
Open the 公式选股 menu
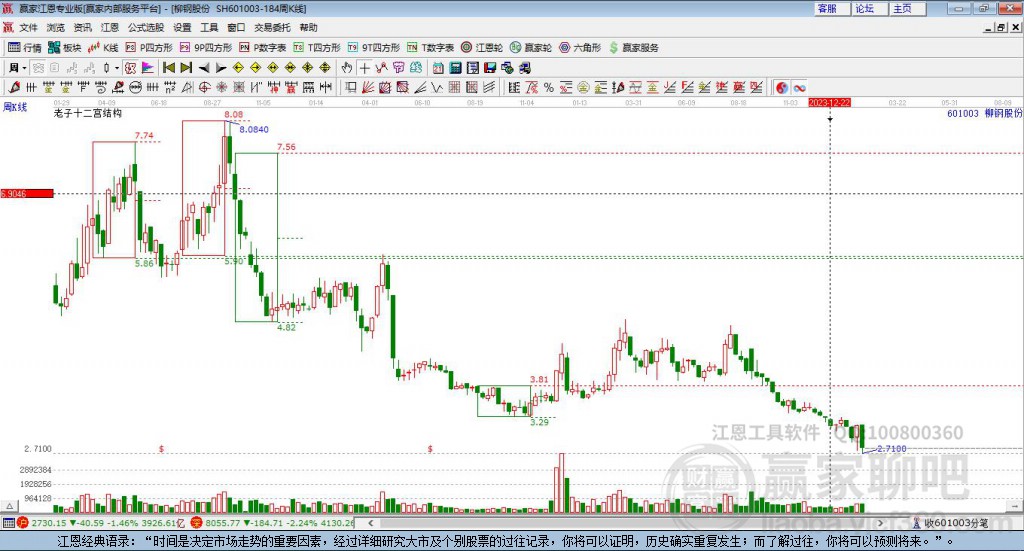pos(146,27)
